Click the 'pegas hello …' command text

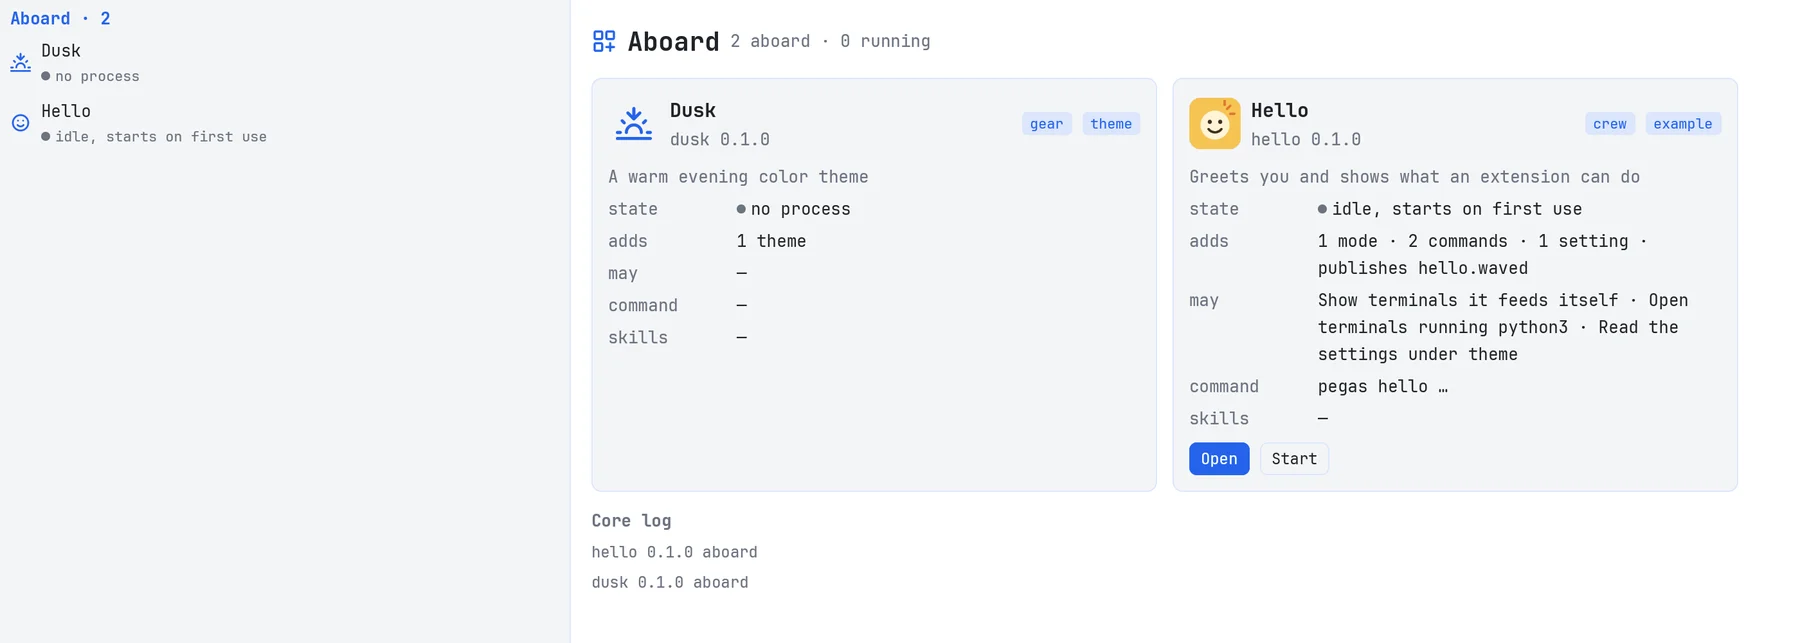point(1382,387)
